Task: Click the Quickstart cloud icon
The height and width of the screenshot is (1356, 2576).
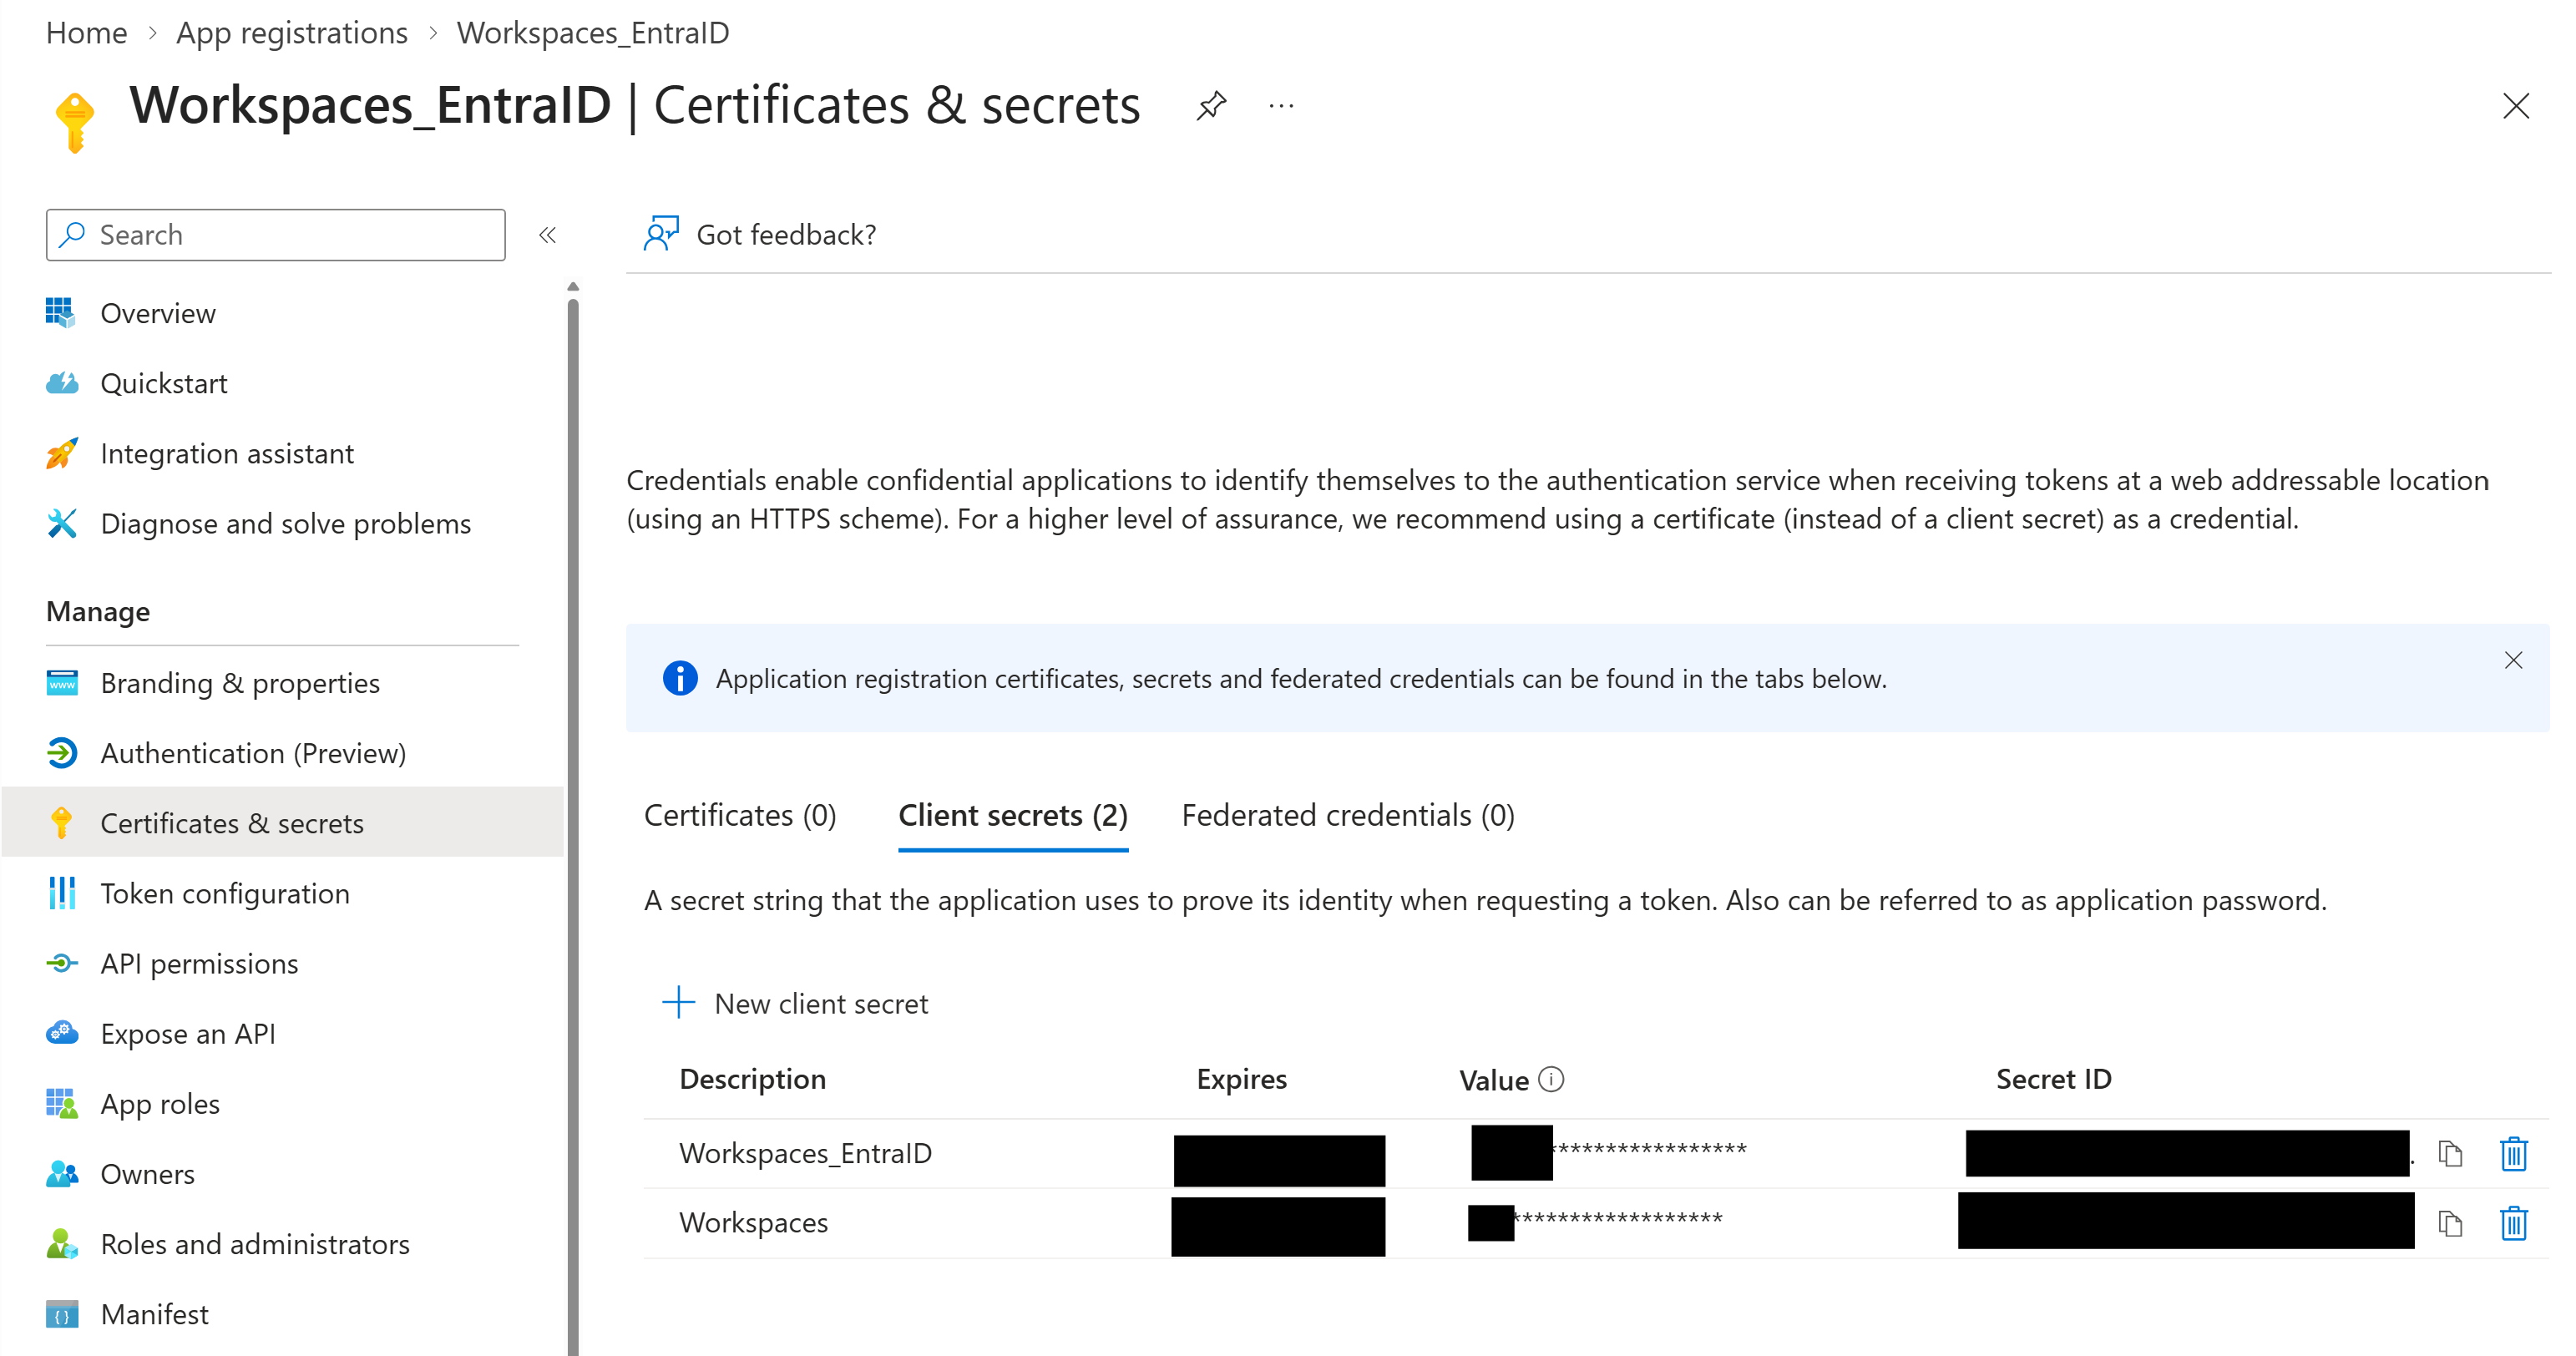Action: coord(62,383)
